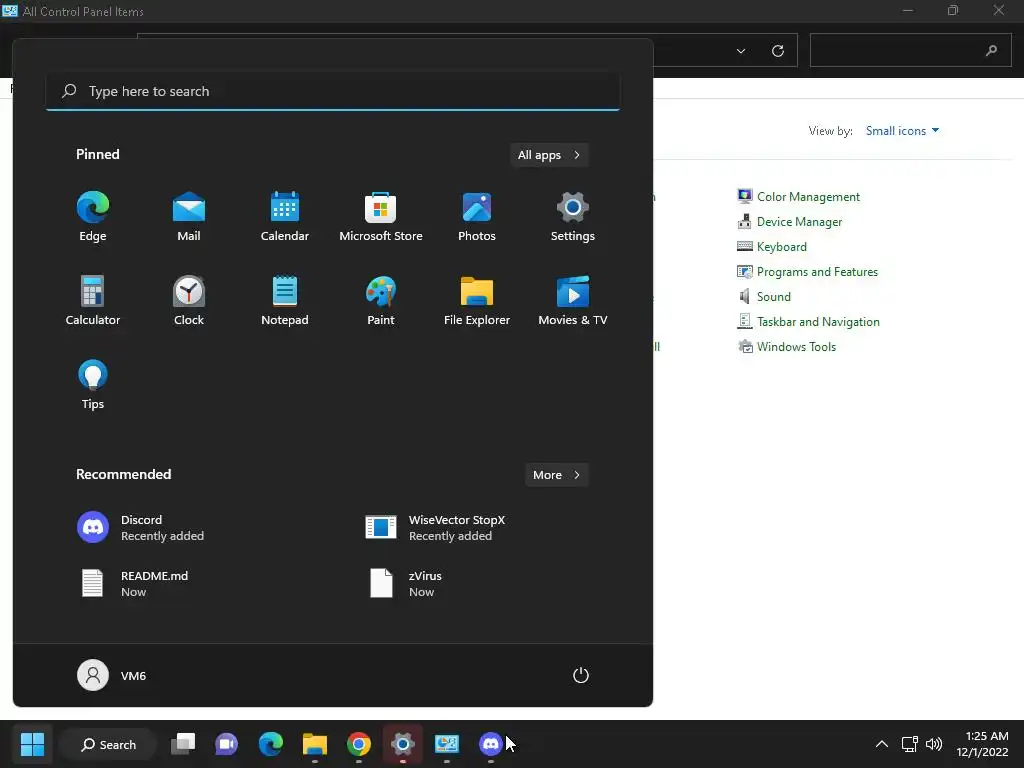Open Microsoft Store from pinned apps
This screenshot has width=1024, height=768.
(x=381, y=217)
